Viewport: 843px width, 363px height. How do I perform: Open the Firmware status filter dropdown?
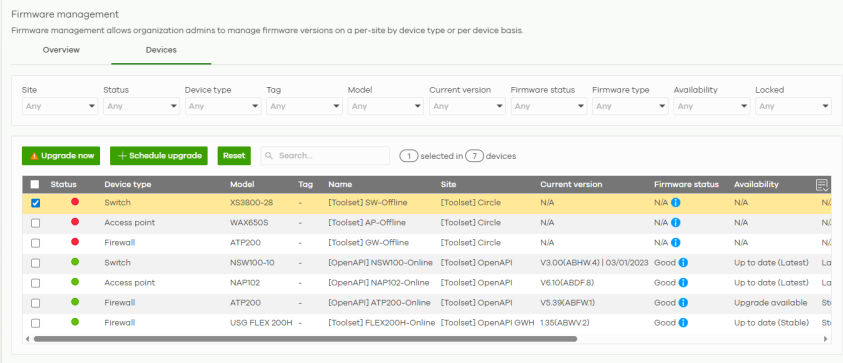[548, 106]
